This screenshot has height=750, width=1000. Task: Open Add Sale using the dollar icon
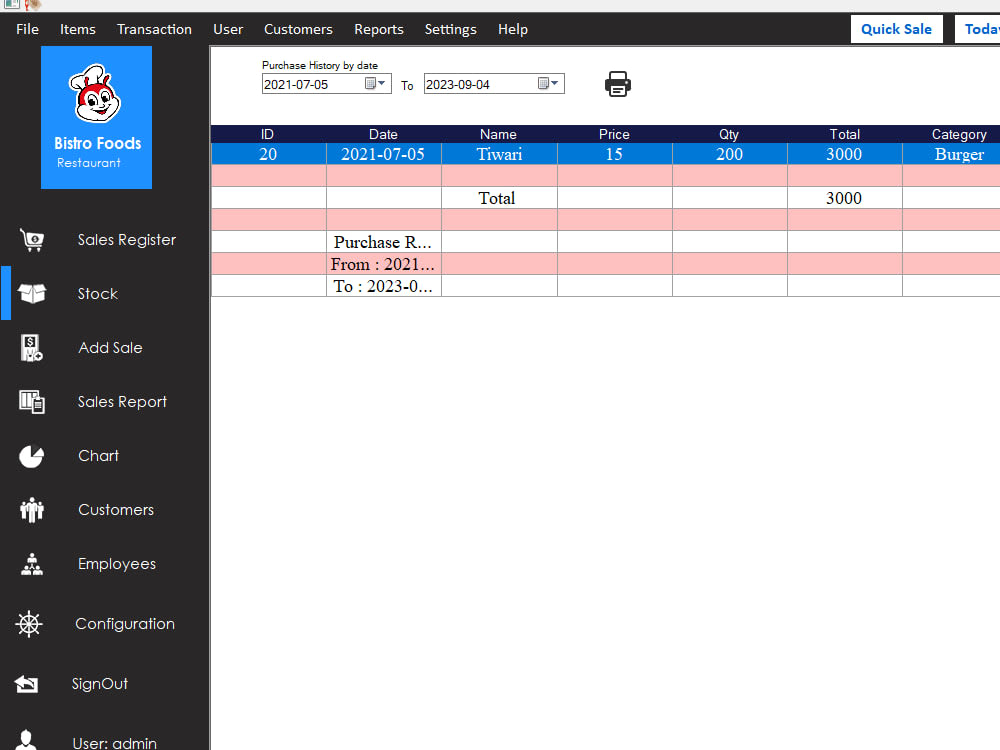tap(31, 347)
